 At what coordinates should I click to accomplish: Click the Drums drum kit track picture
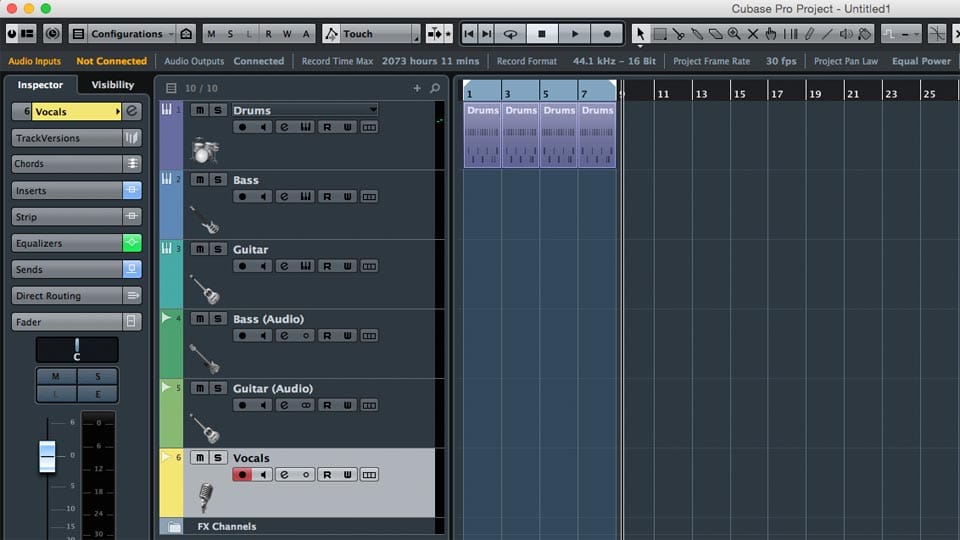(x=204, y=151)
